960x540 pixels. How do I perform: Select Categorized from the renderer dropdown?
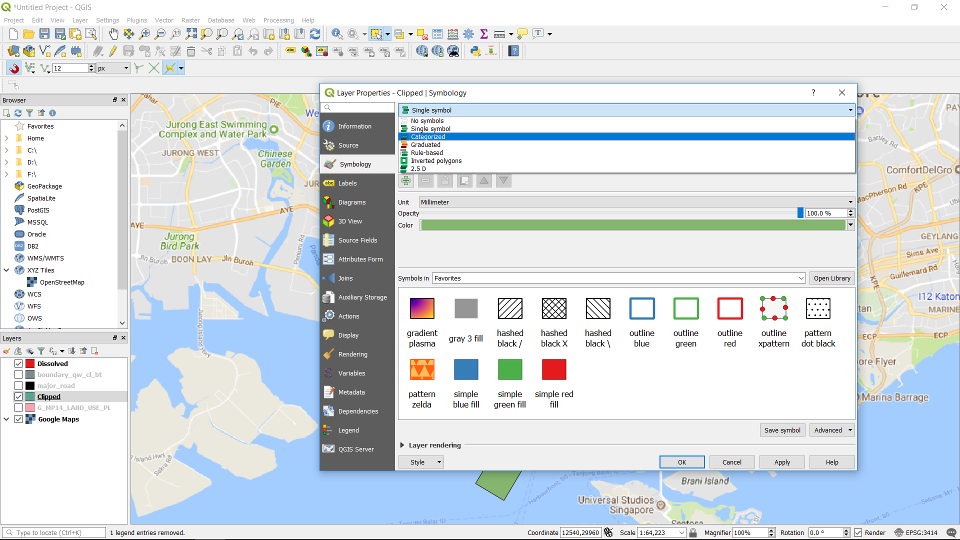click(428, 137)
